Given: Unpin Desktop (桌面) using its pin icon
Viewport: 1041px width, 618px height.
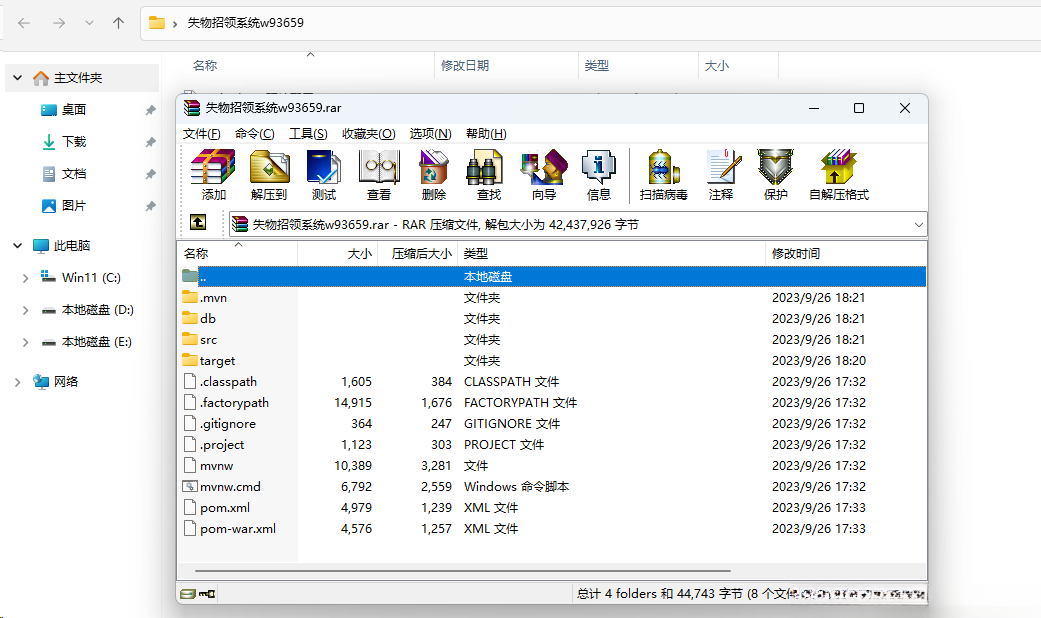Looking at the screenshot, I should pos(150,110).
